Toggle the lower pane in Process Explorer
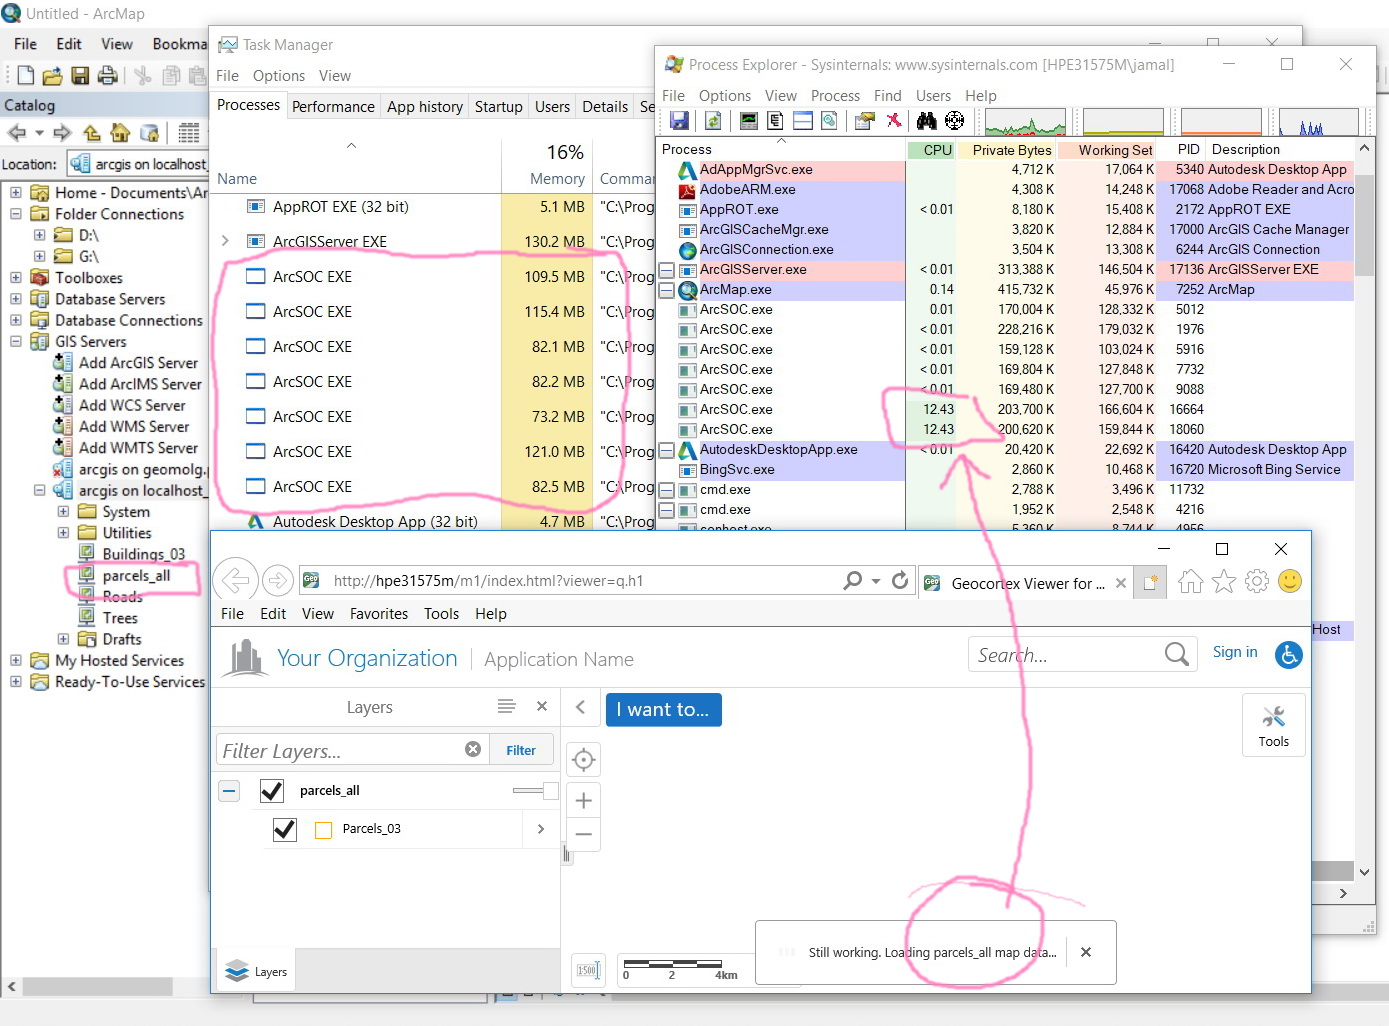Image resolution: width=1389 pixels, height=1026 pixels. pos(802,121)
